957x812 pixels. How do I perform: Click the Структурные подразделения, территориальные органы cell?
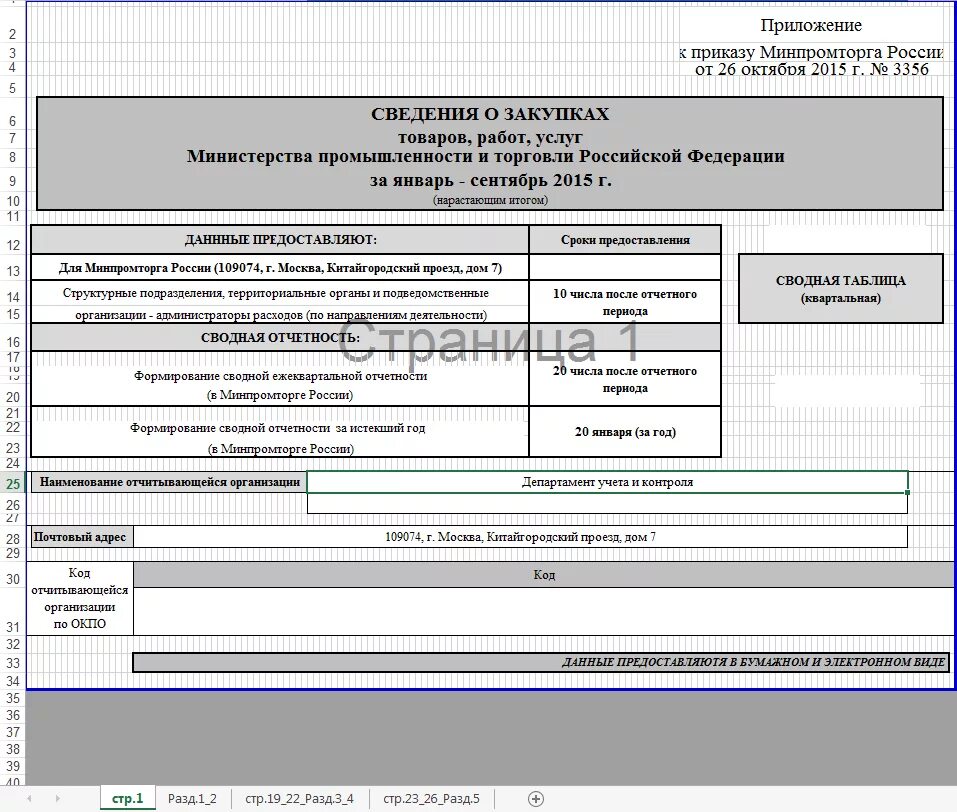[280, 302]
